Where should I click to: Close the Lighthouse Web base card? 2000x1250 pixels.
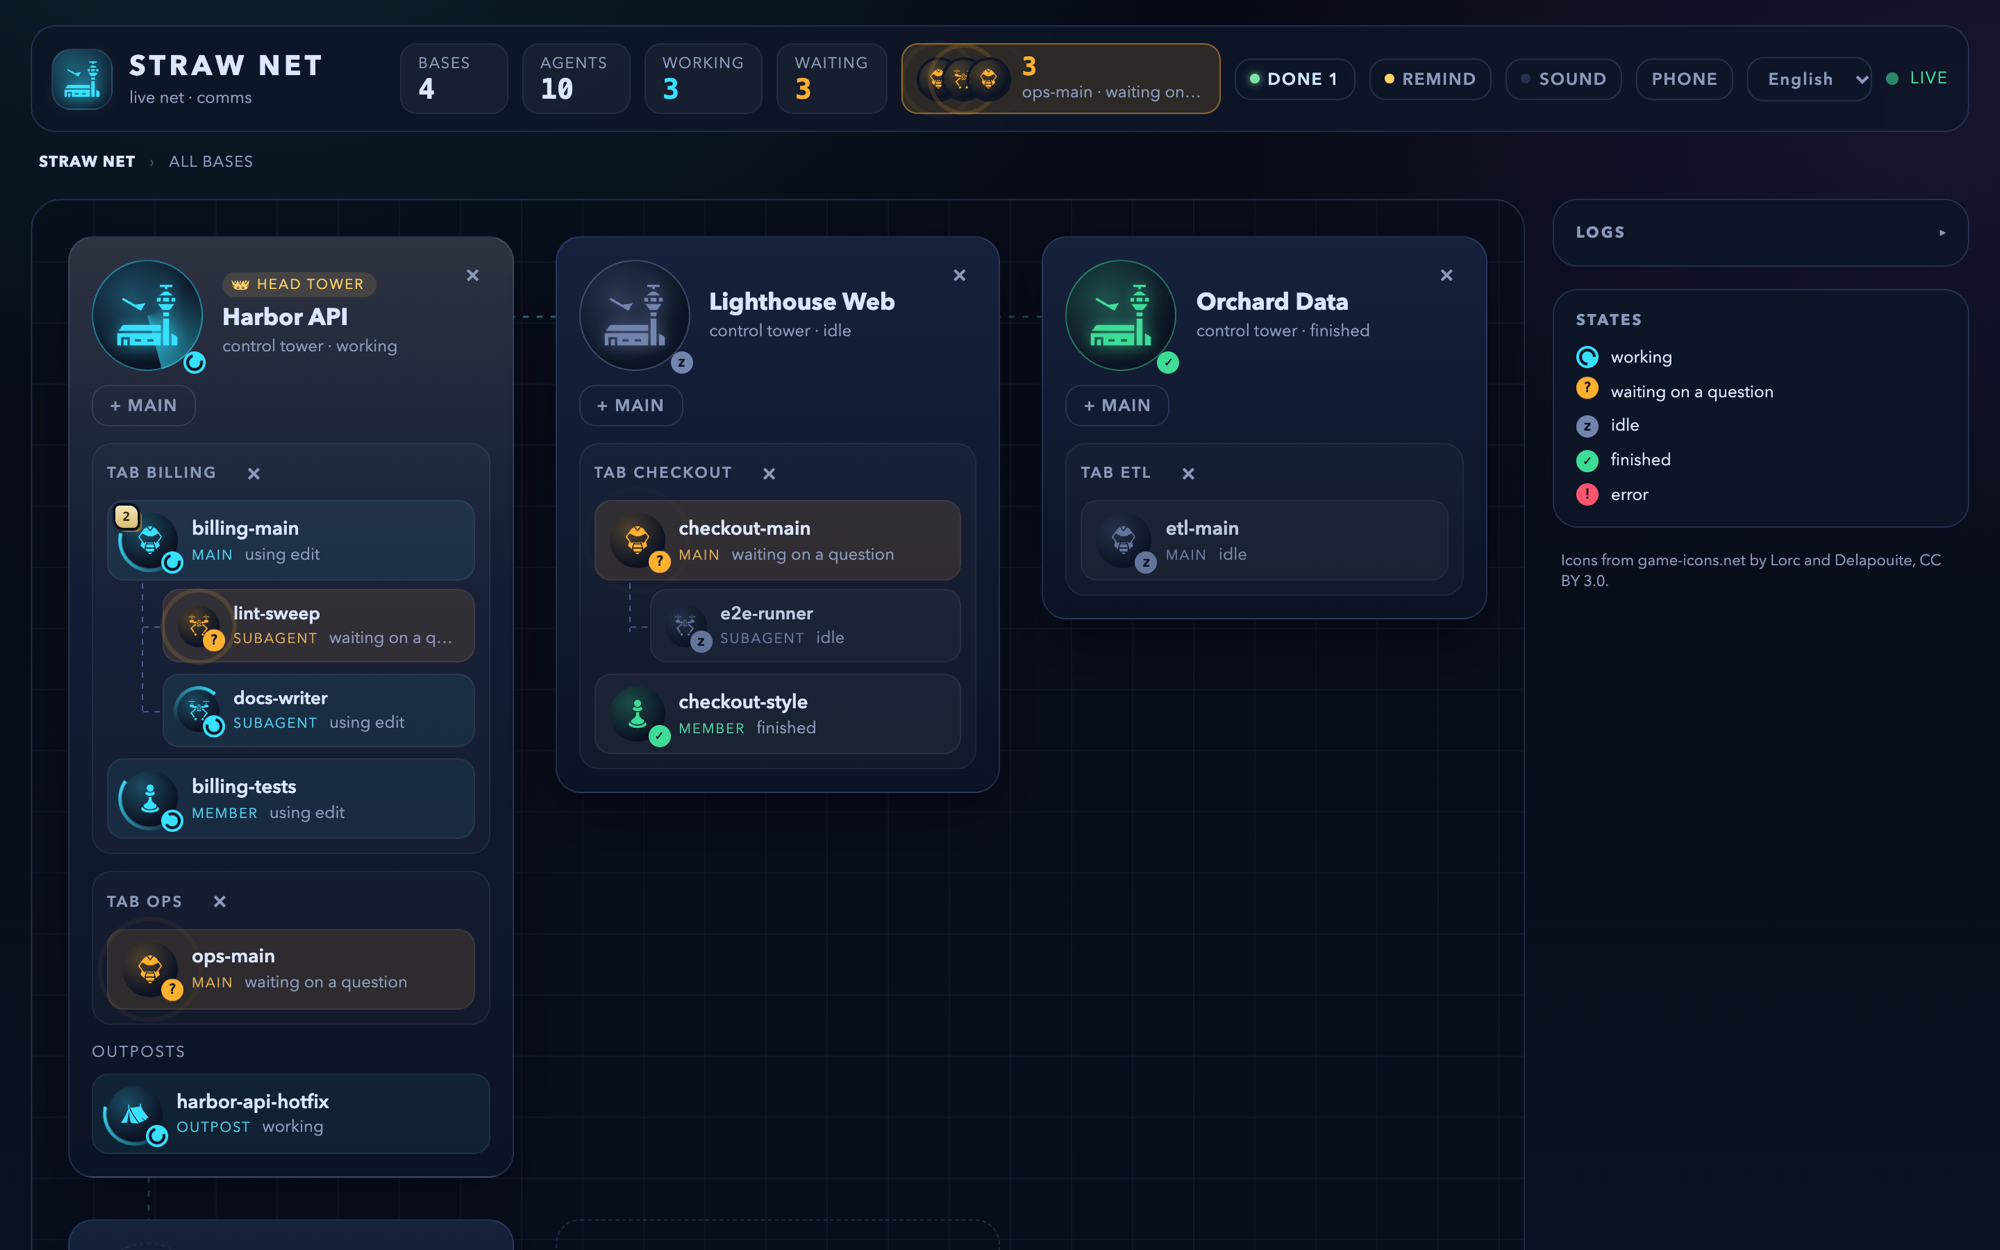[960, 275]
